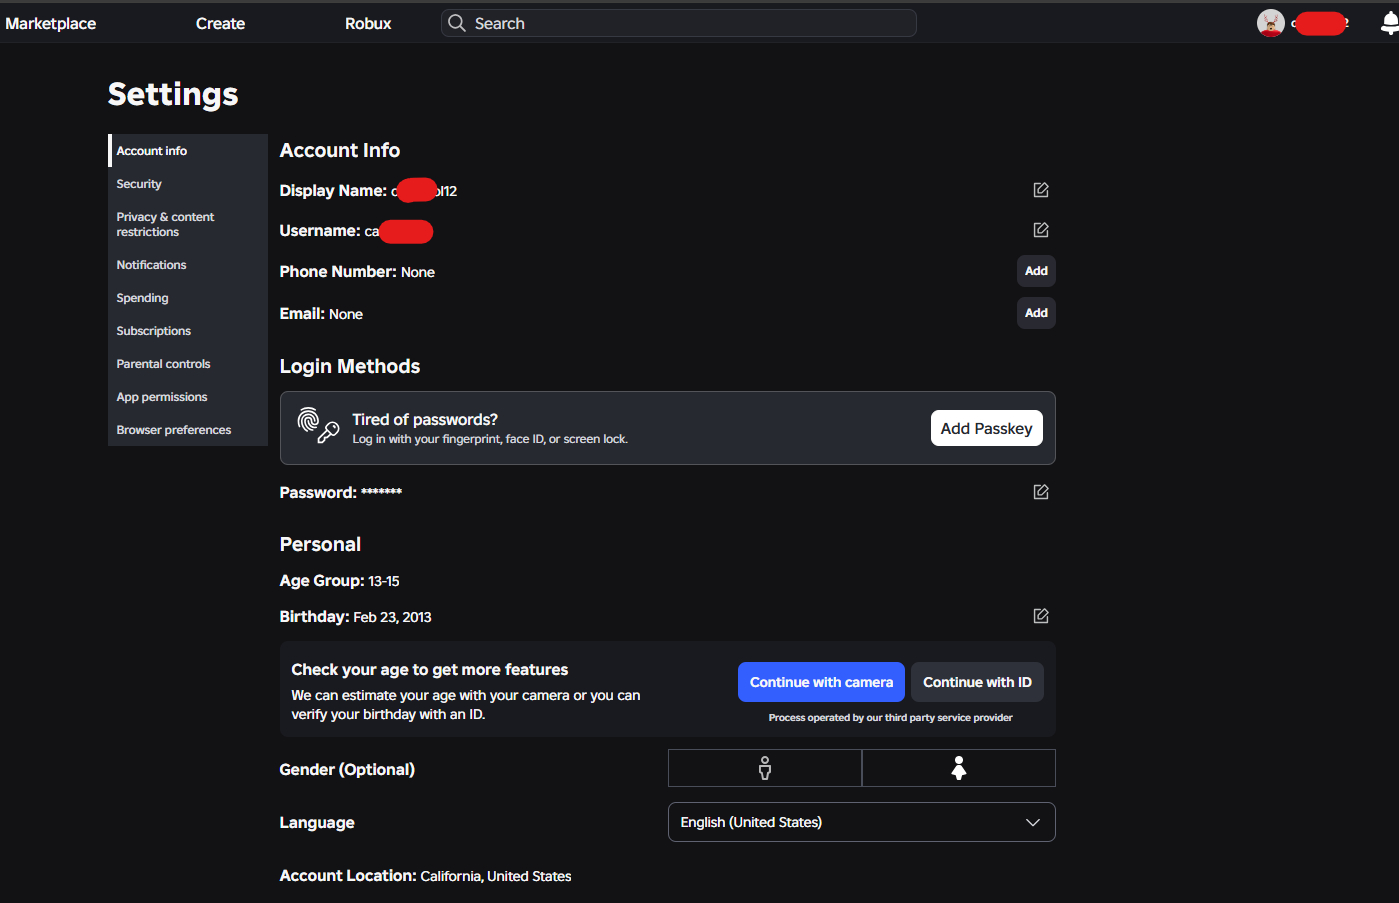Go to Create in top navigation
This screenshot has height=903, width=1399.
(x=220, y=23)
